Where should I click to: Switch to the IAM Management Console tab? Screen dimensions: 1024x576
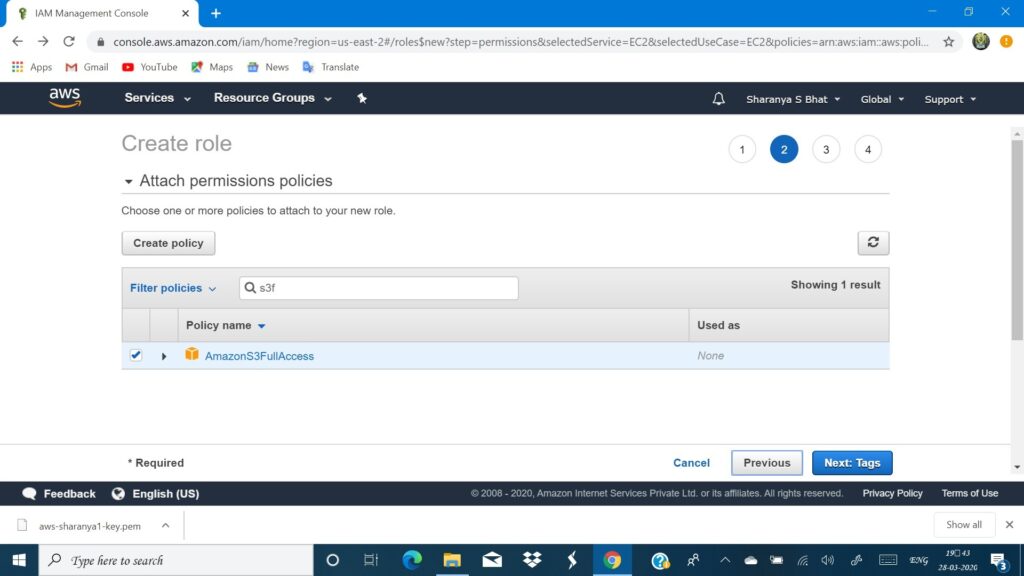(x=102, y=13)
